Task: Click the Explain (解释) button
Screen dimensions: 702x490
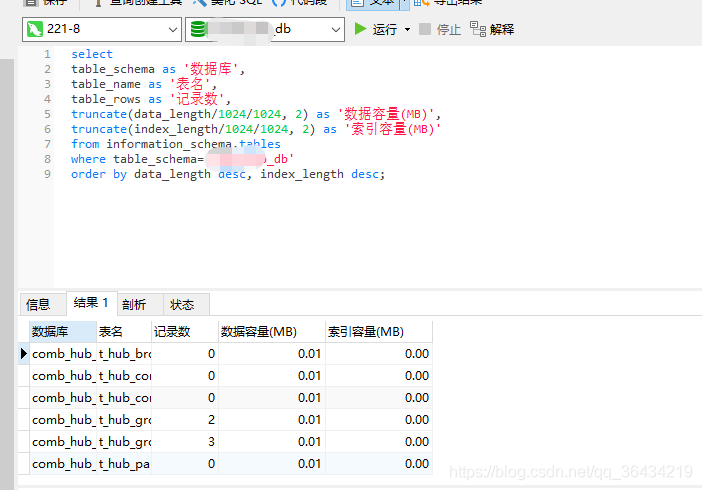Action: 492,30
